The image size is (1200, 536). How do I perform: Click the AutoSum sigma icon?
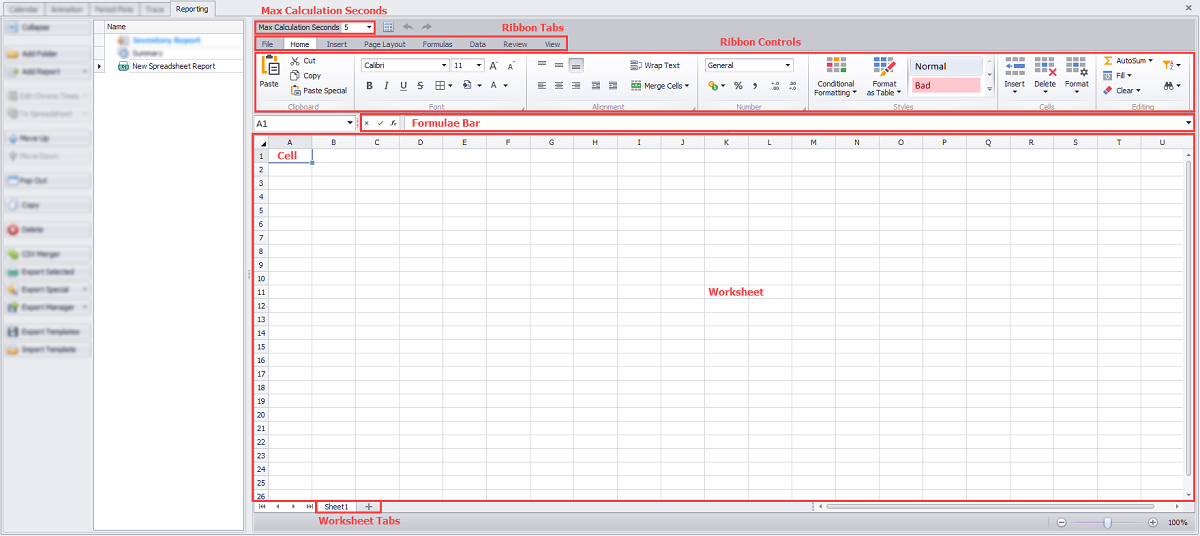(1108, 61)
